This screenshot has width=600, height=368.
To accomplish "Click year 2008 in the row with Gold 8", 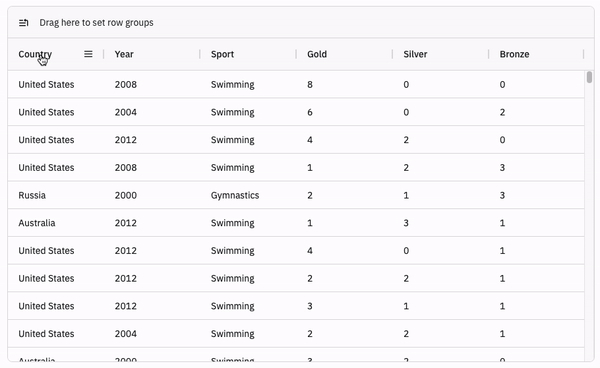I will (126, 84).
